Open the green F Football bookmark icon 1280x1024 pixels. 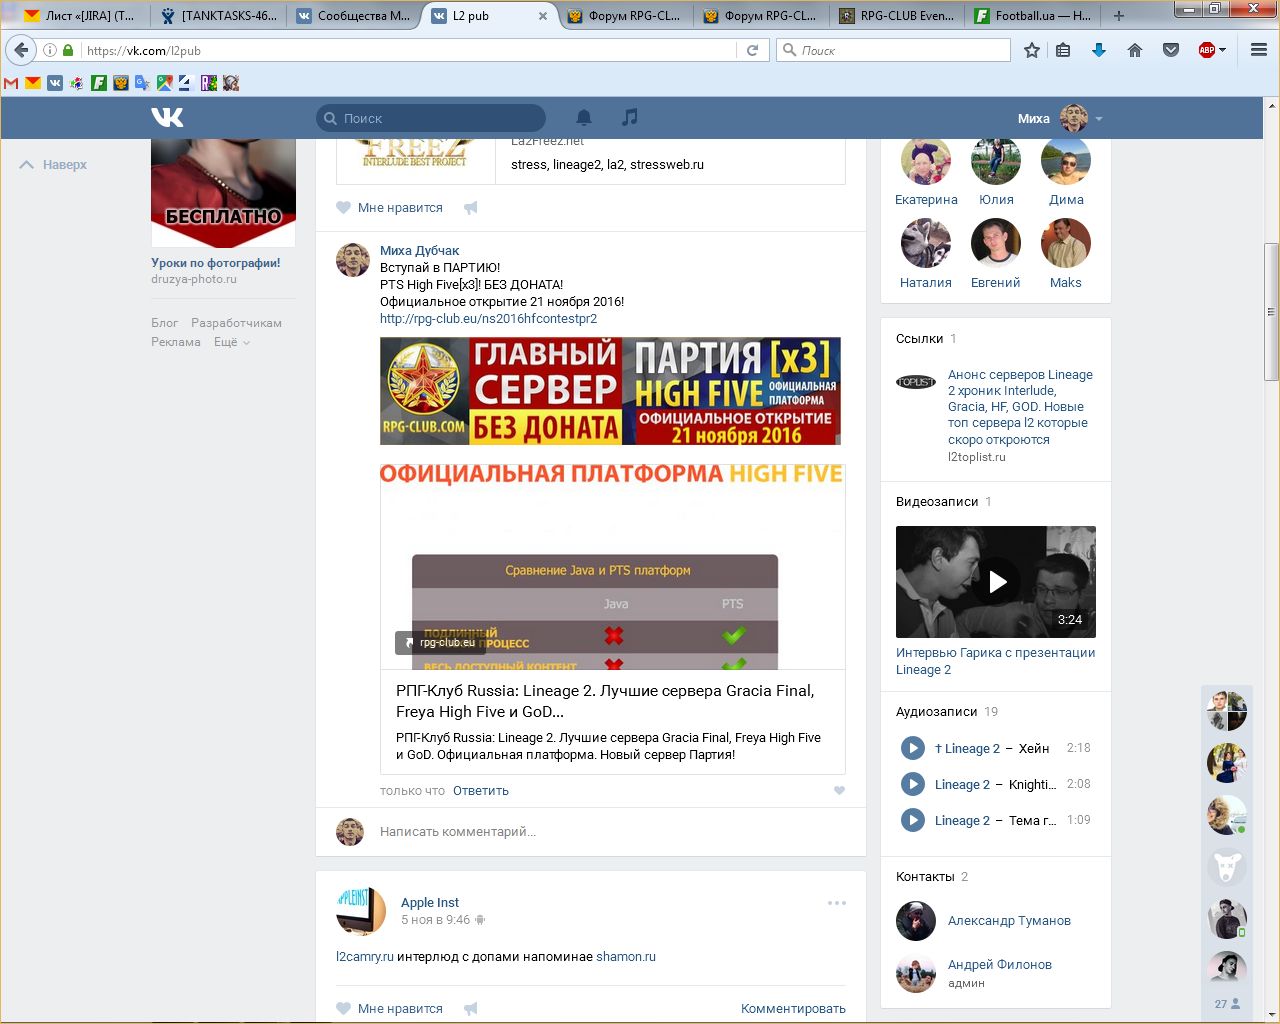pos(99,83)
